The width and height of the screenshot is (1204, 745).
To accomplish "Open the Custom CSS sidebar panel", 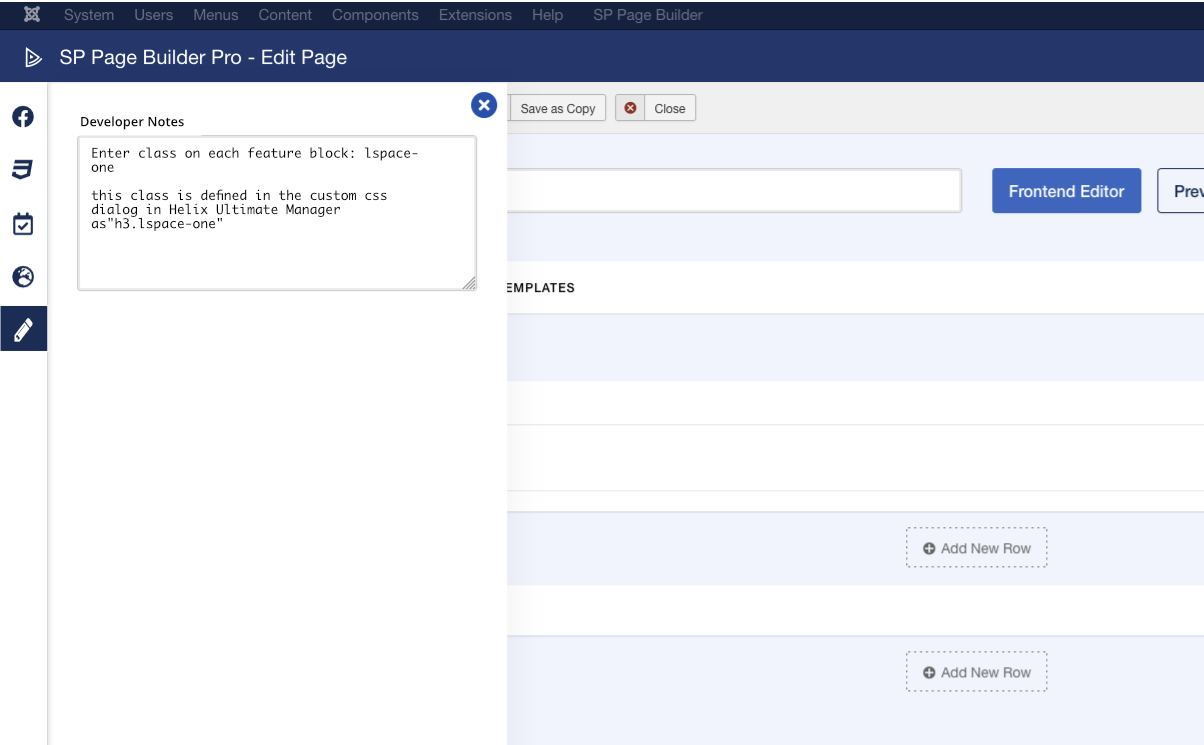I will pyautogui.click(x=23, y=169).
